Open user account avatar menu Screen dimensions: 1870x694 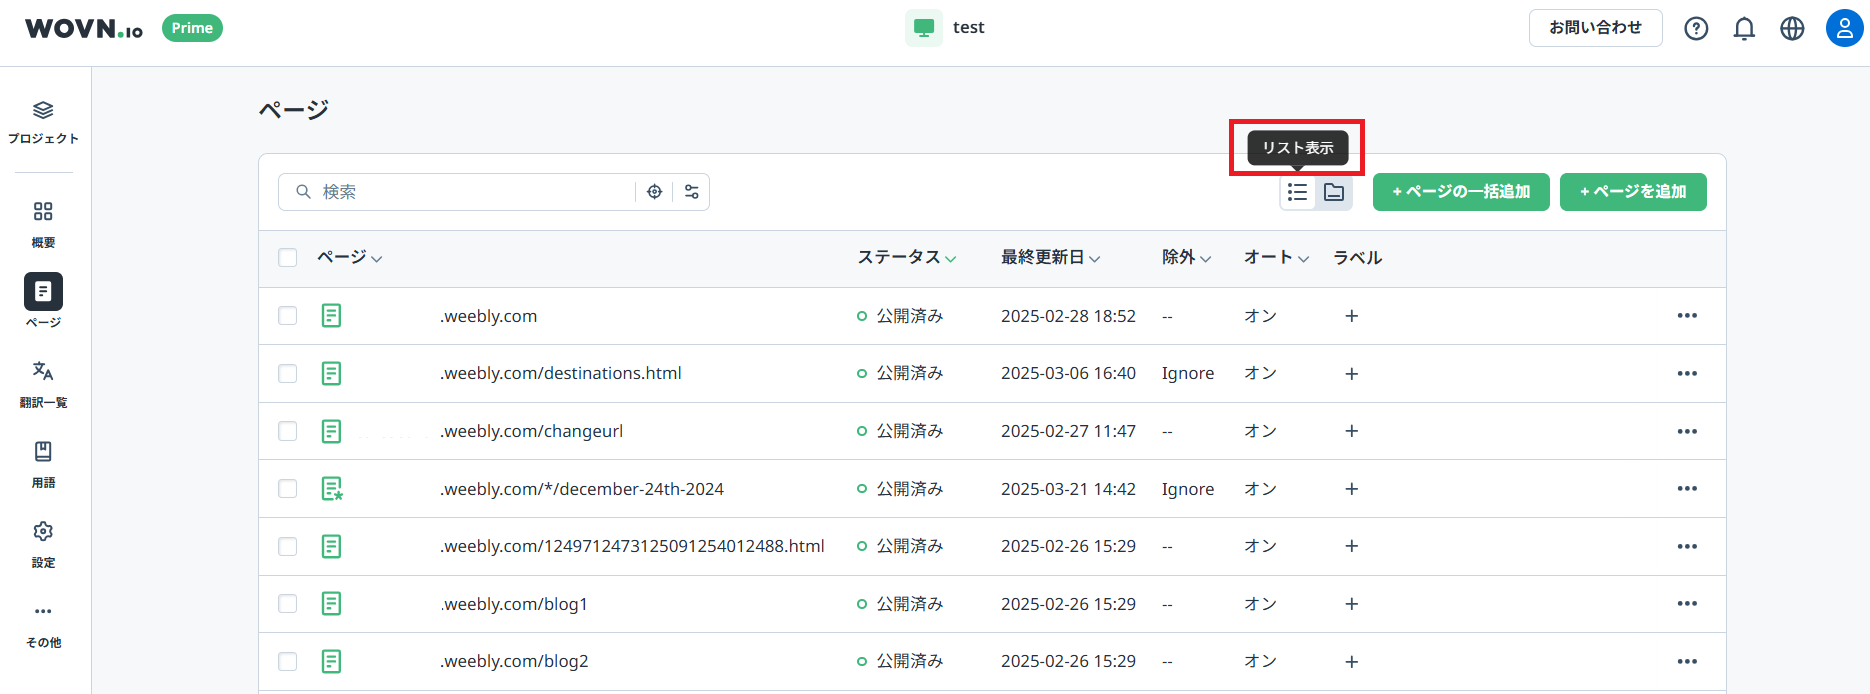(x=1843, y=28)
